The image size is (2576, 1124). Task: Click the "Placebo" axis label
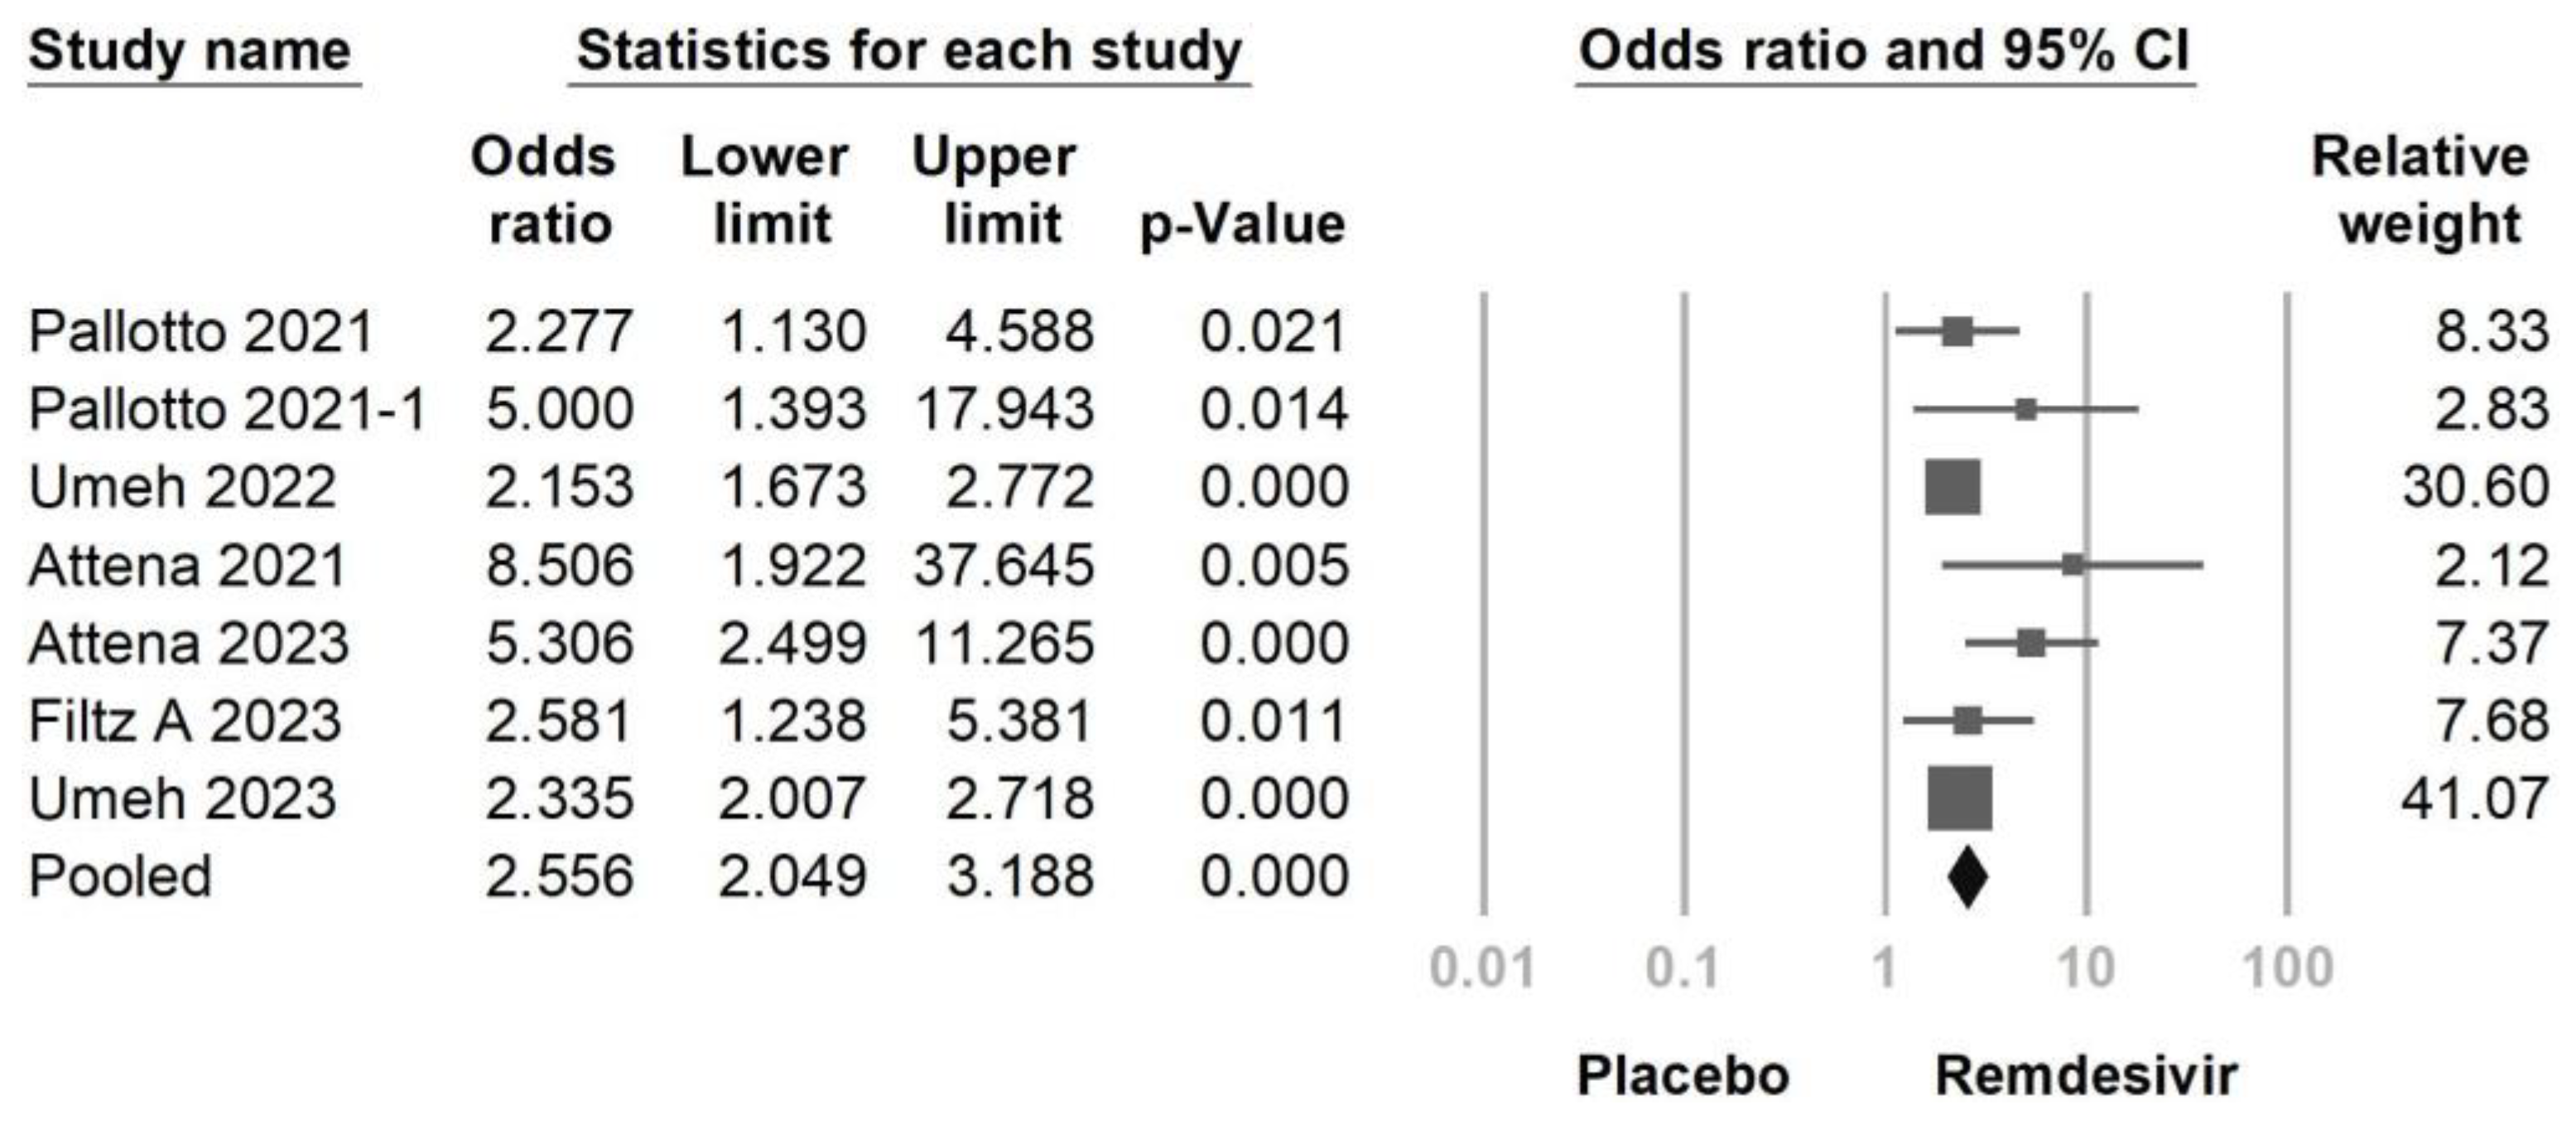tap(1683, 1076)
